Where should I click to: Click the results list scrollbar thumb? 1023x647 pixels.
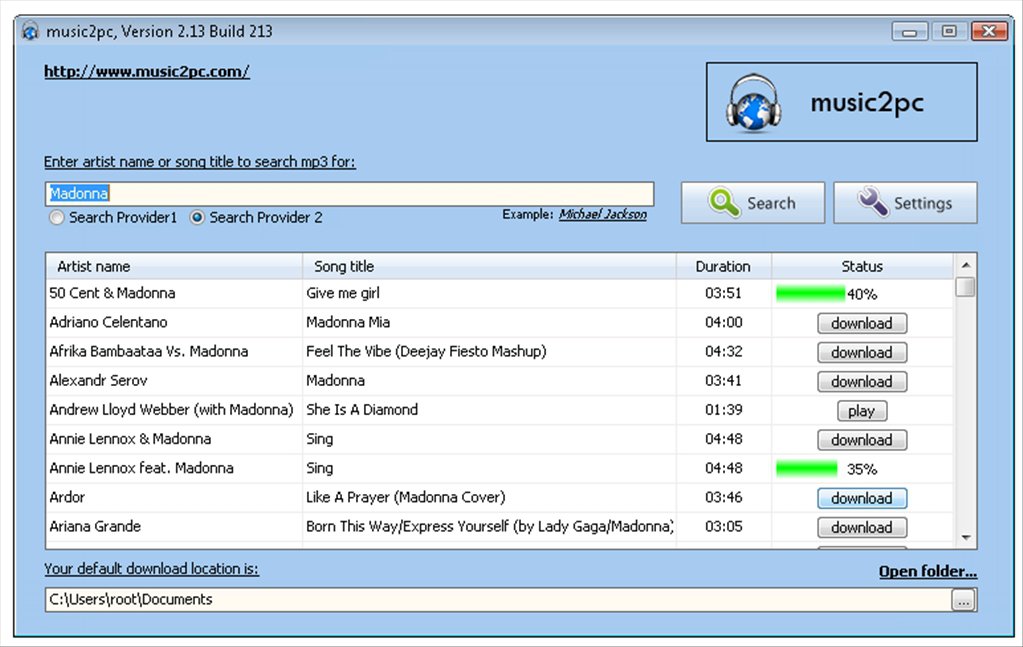point(966,287)
